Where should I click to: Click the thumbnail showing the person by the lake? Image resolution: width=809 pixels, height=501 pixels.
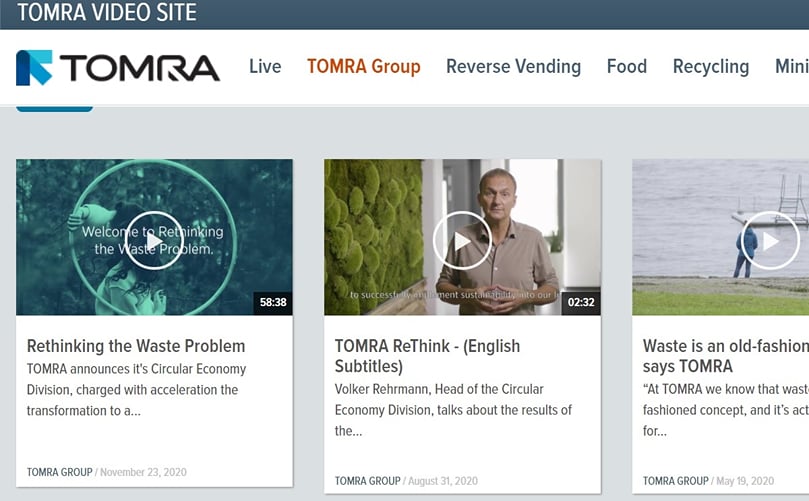(x=720, y=237)
